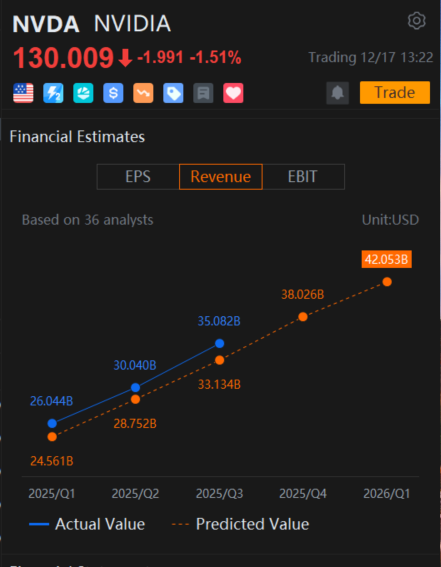Click the 2025/Q1 predicted point 24.561B
441x567 pixels.
tap(52, 437)
